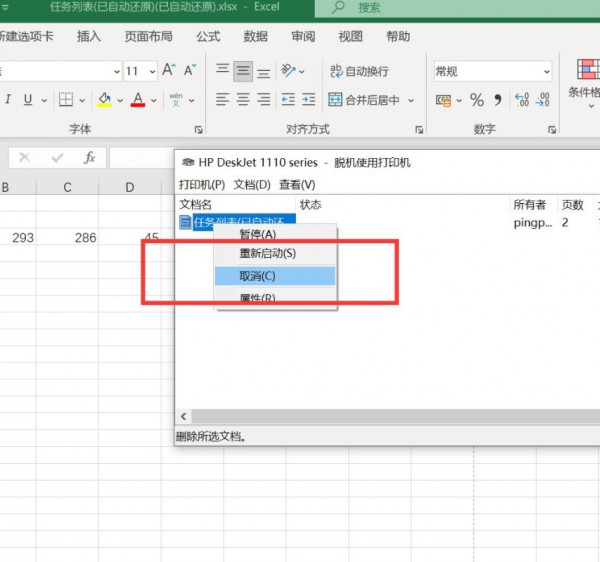This screenshot has width=600, height=562.
Task: Select top align icon
Action: coord(222,71)
